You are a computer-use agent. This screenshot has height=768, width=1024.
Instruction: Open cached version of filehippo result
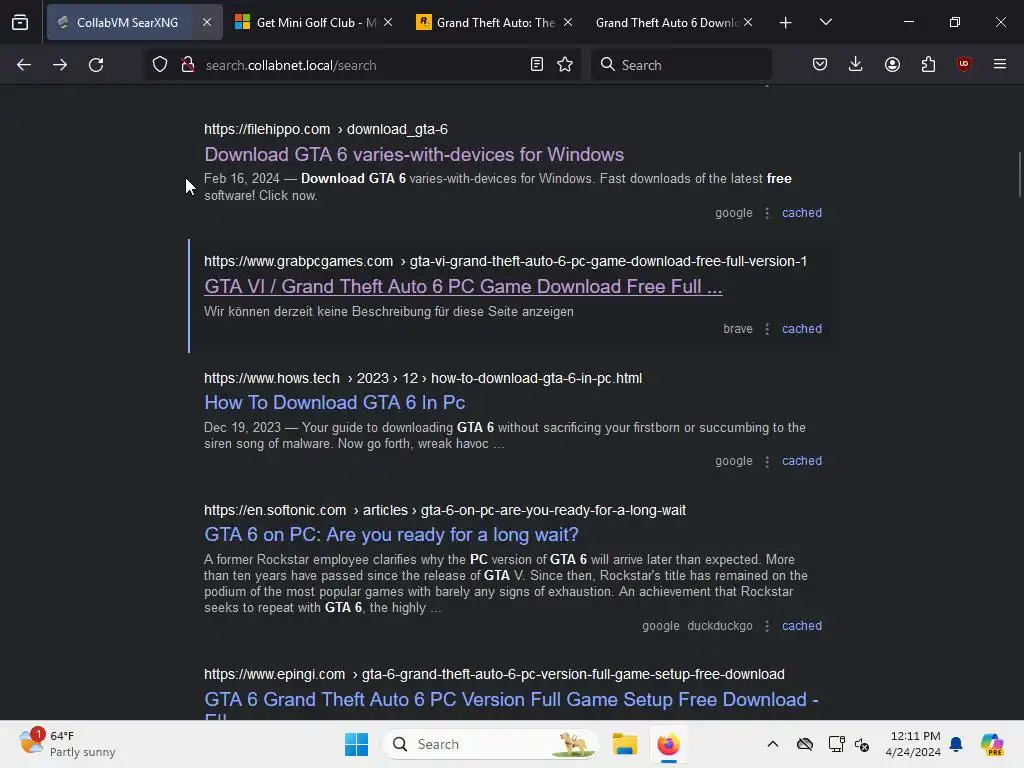[801, 213]
